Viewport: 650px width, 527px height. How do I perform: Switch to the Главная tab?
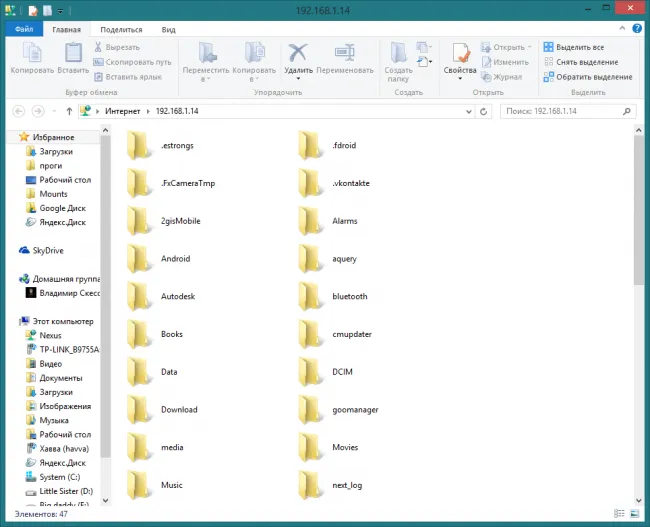[x=66, y=29]
